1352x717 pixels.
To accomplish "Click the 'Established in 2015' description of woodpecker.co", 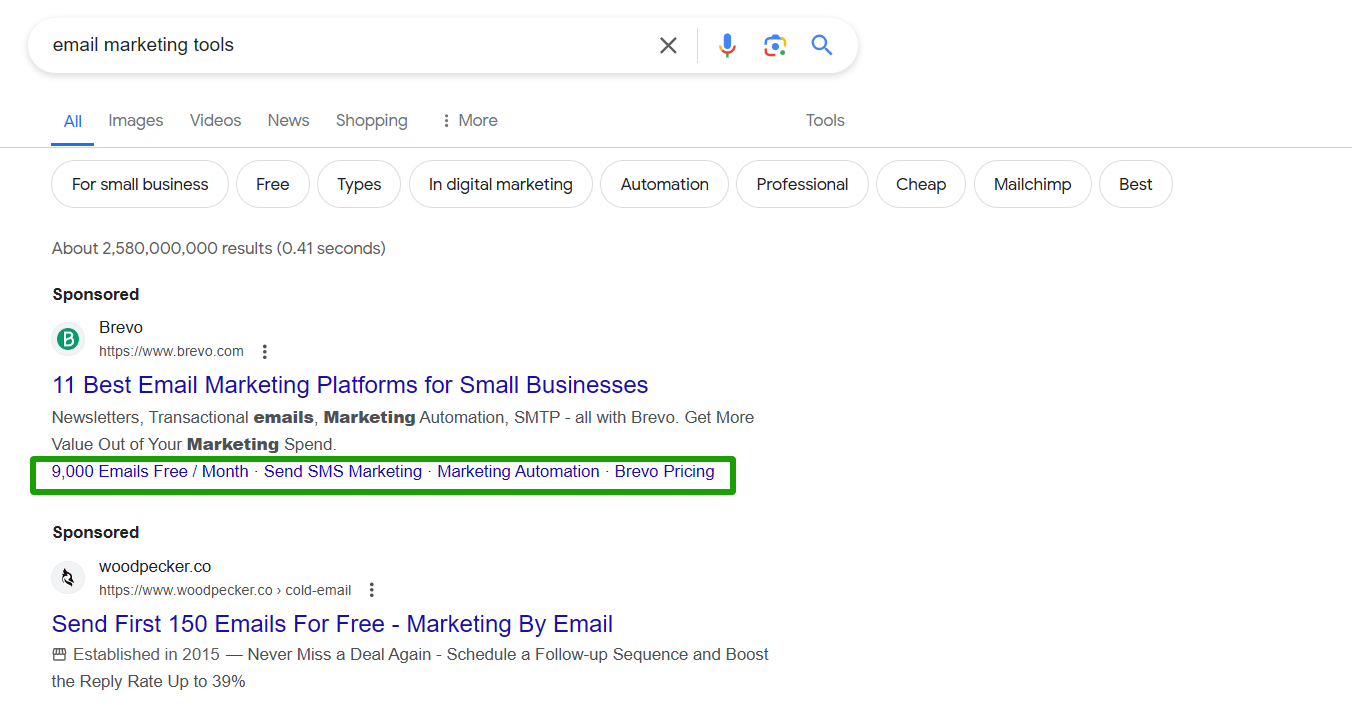I will [410, 668].
